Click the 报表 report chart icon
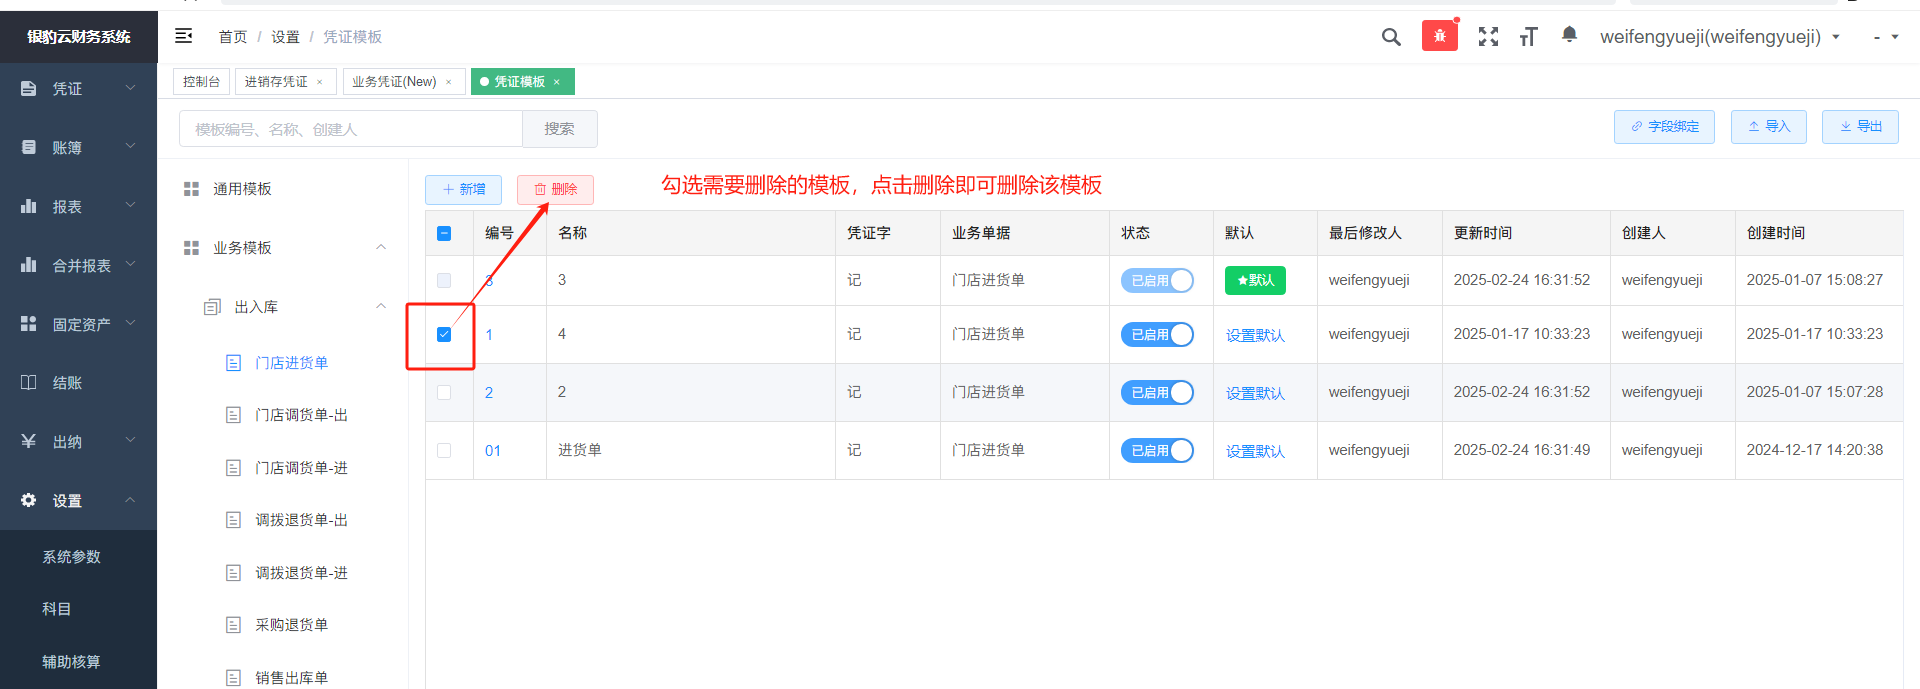Screen dimensions: 1920x689 click(x=29, y=206)
